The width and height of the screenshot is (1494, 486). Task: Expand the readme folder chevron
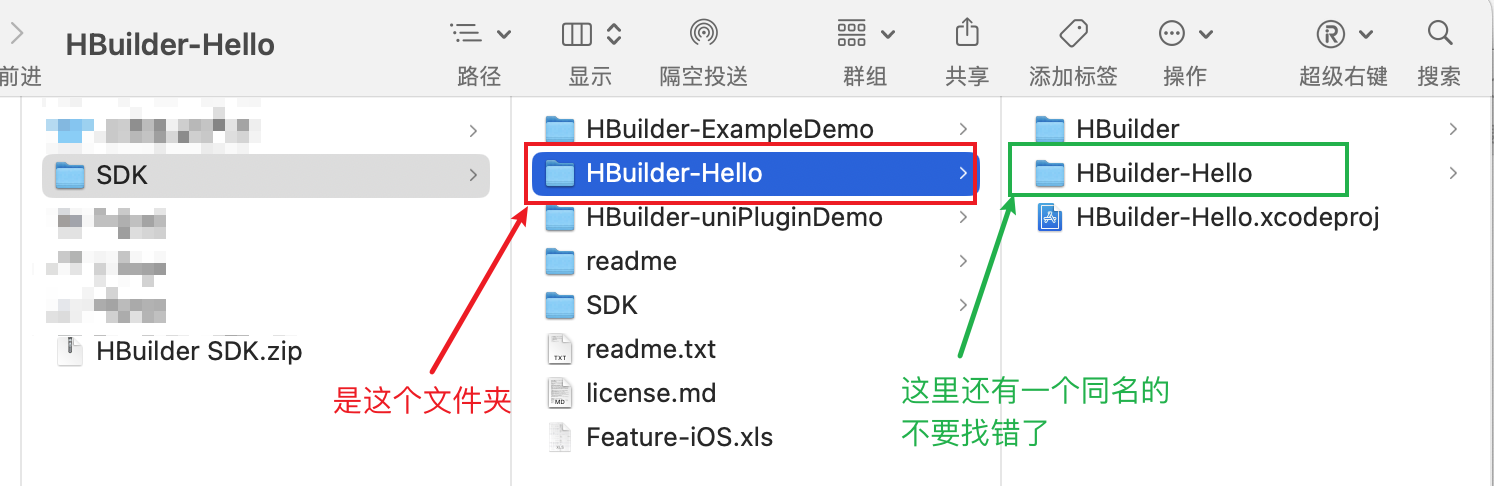coord(963,261)
